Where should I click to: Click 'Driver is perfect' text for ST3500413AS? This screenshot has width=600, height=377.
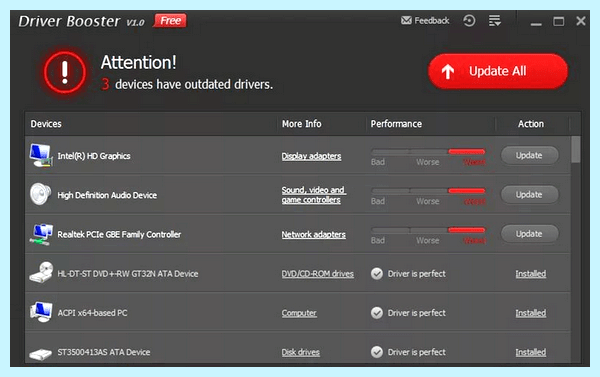point(417,352)
